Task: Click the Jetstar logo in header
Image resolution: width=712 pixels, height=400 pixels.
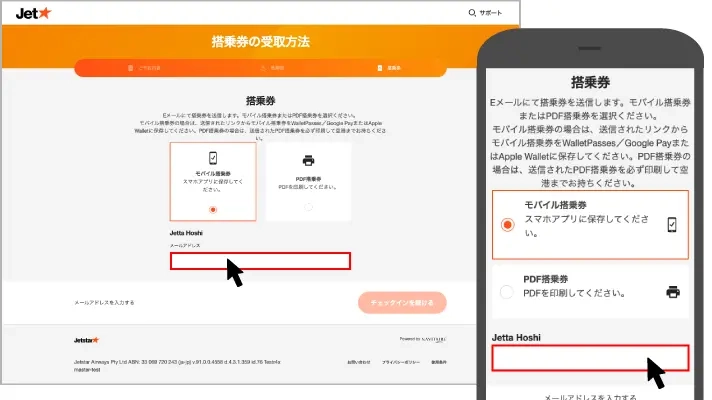Action: pyautogui.click(x=34, y=13)
